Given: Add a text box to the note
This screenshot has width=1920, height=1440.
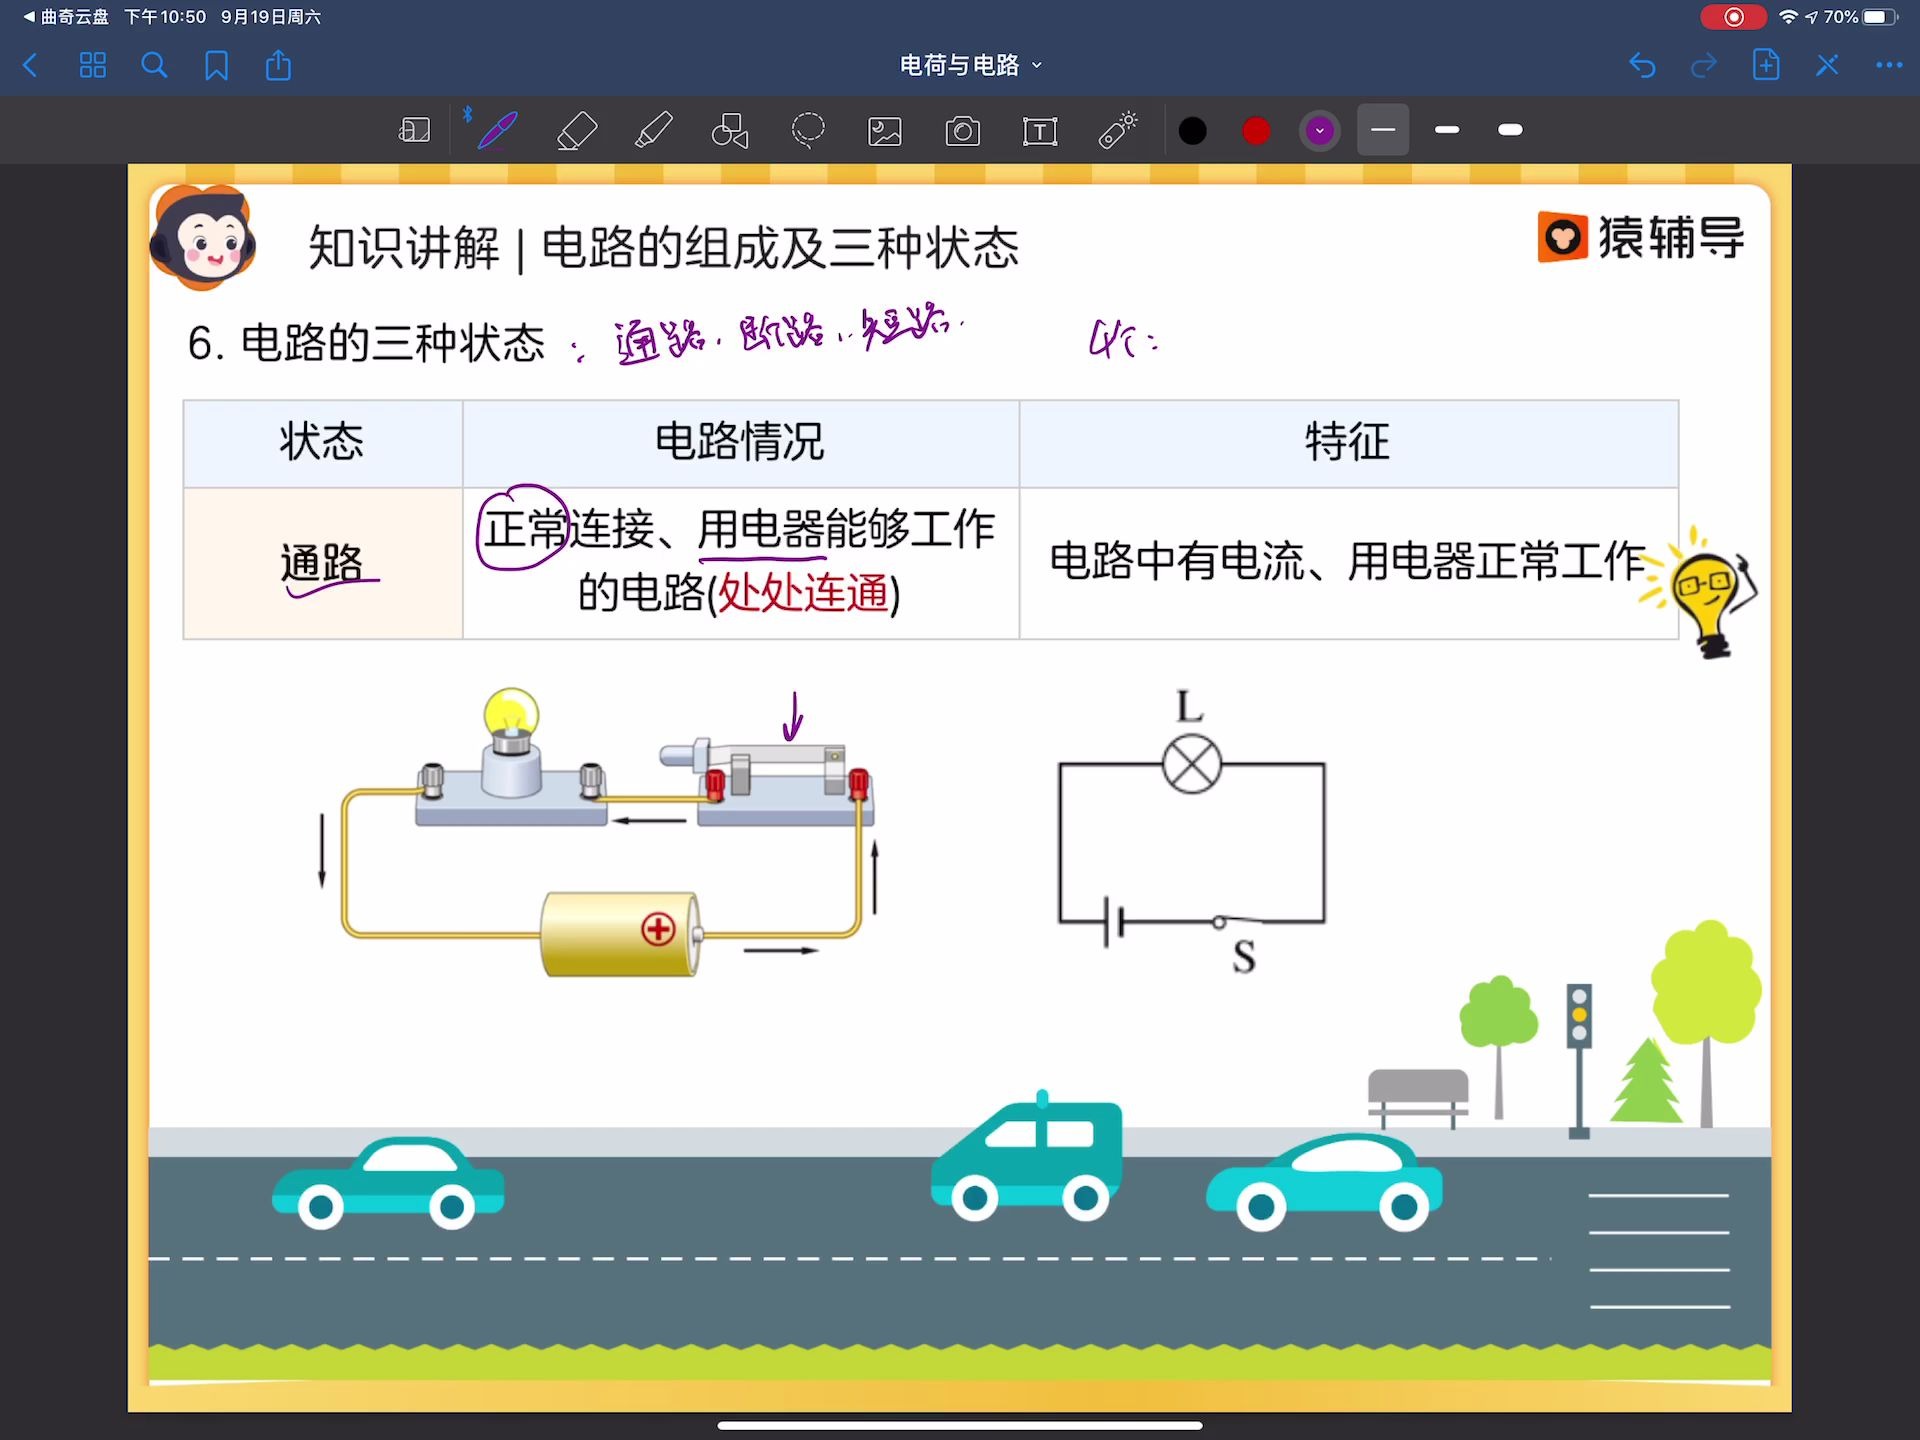Looking at the screenshot, I should coord(1040,130).
